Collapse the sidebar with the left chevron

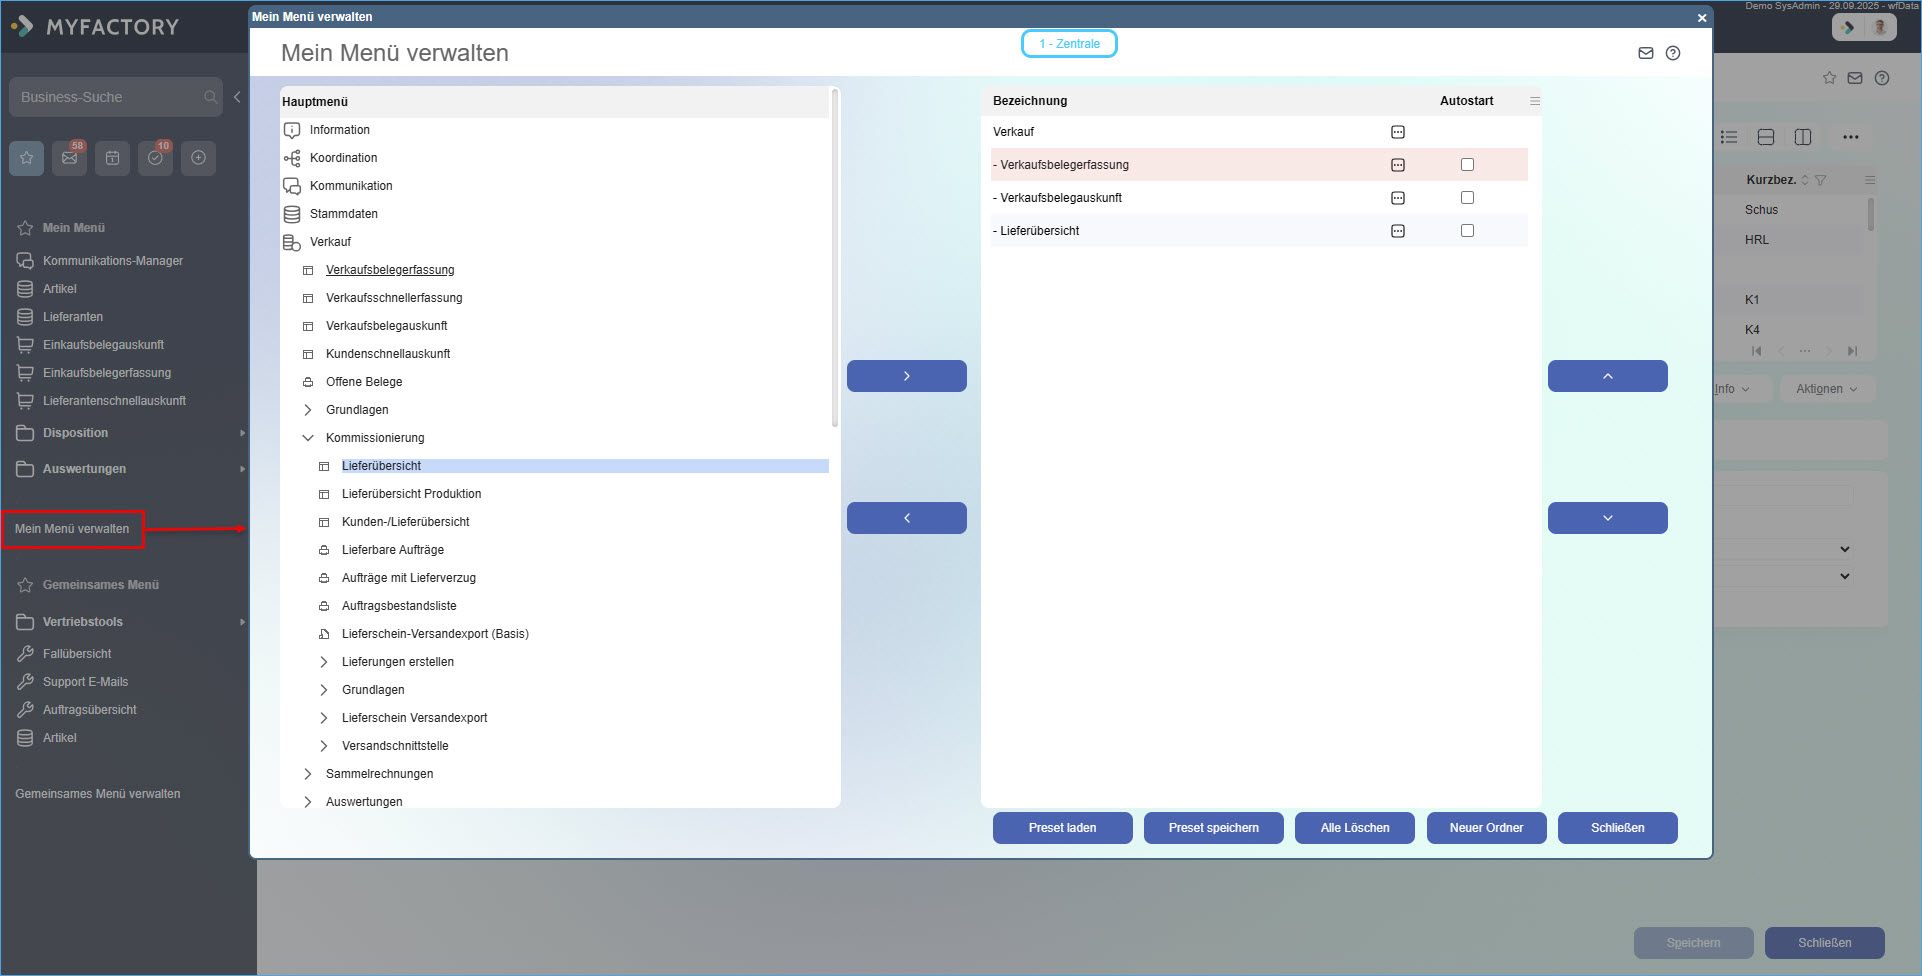click(x=237, y=97)
